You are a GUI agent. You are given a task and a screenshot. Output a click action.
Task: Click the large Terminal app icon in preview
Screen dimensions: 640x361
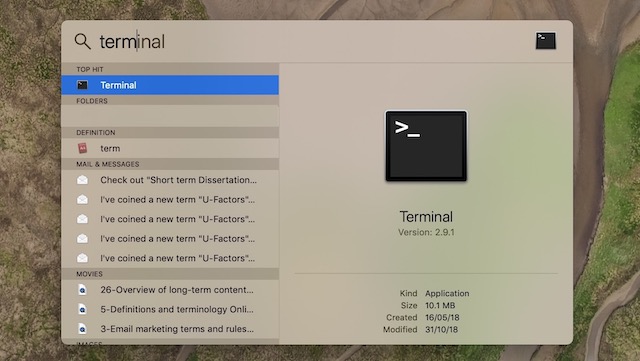click(x=426, y=146)
